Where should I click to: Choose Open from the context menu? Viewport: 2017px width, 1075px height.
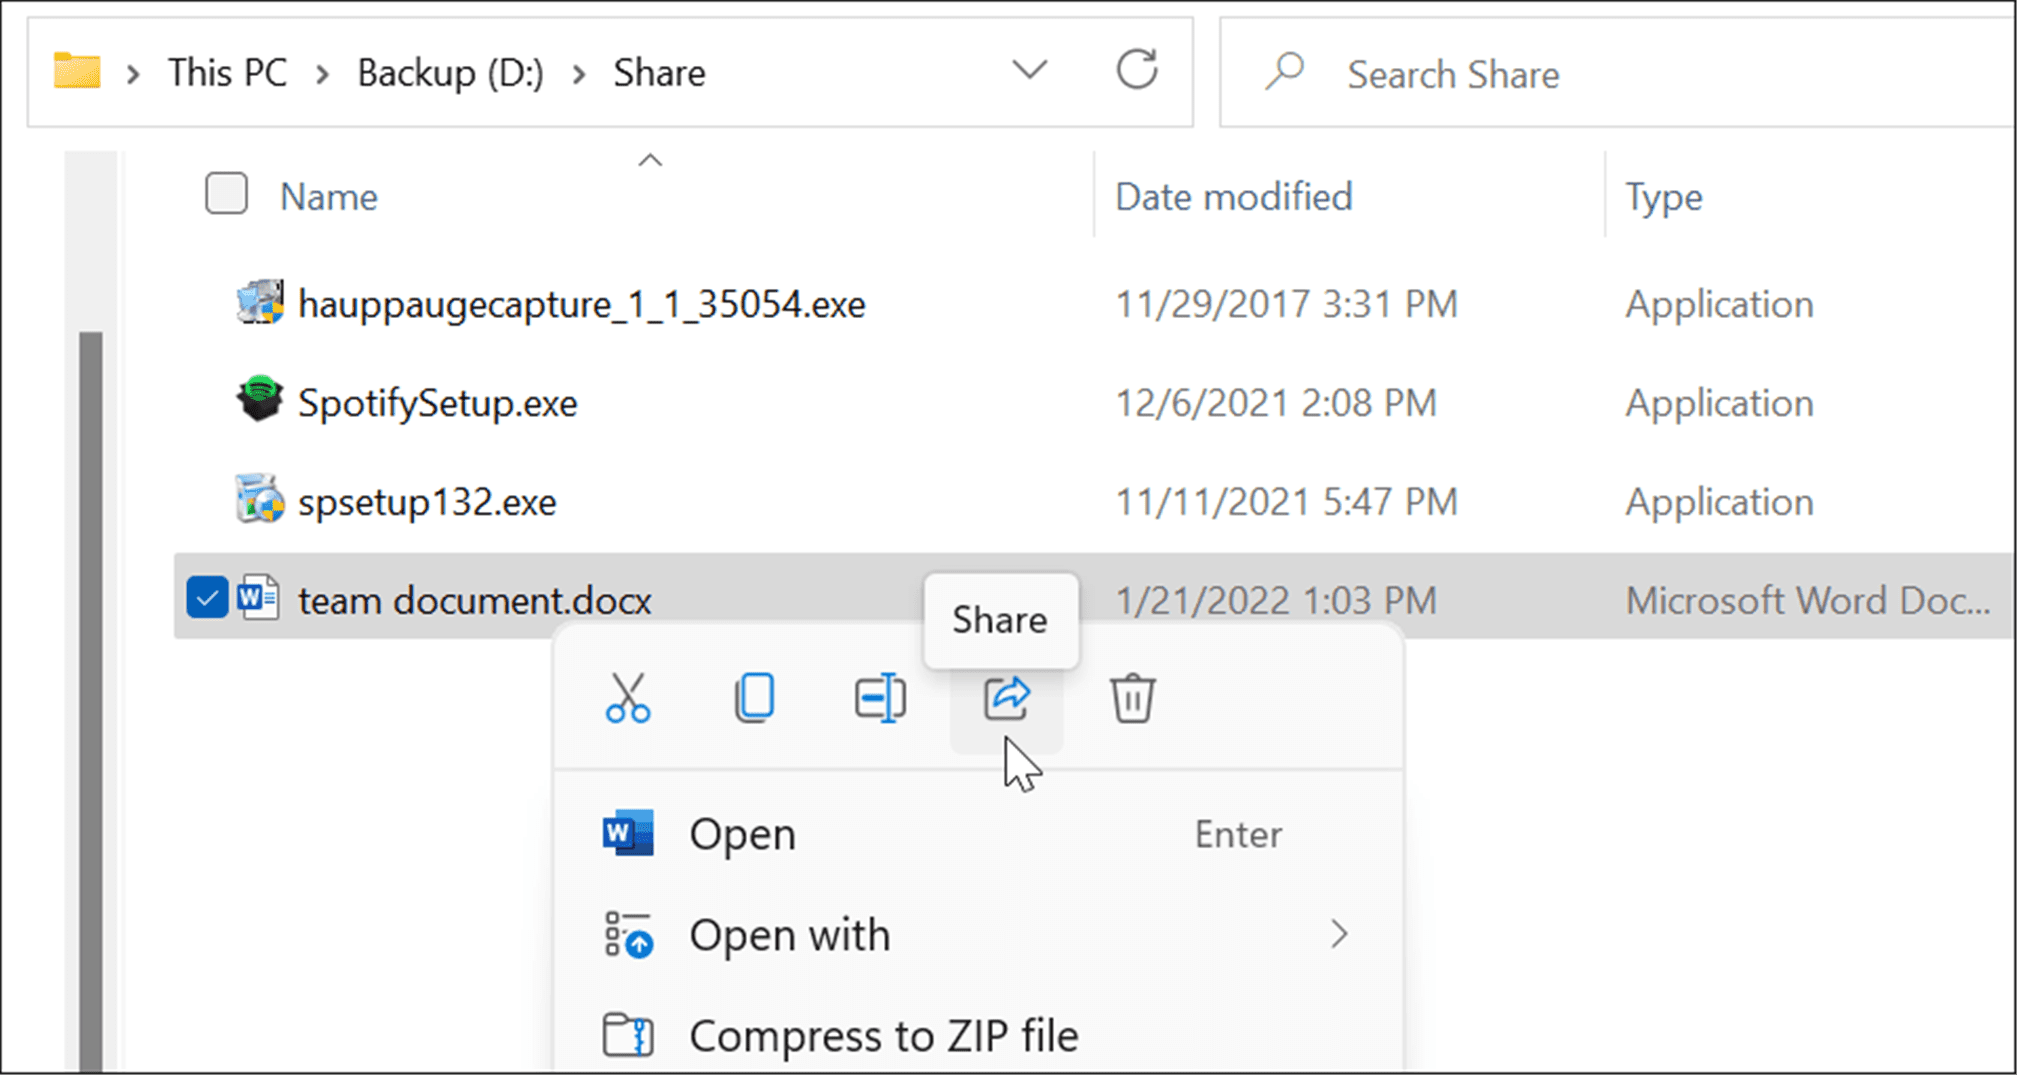tap(742, 834)
